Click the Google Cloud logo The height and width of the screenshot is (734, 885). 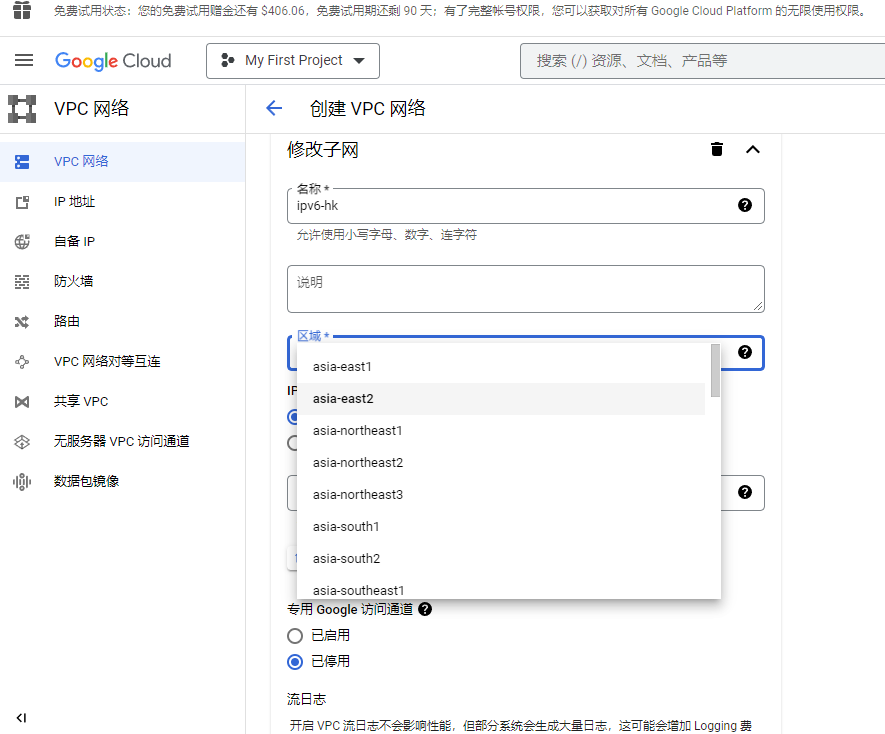coord(113,61)
